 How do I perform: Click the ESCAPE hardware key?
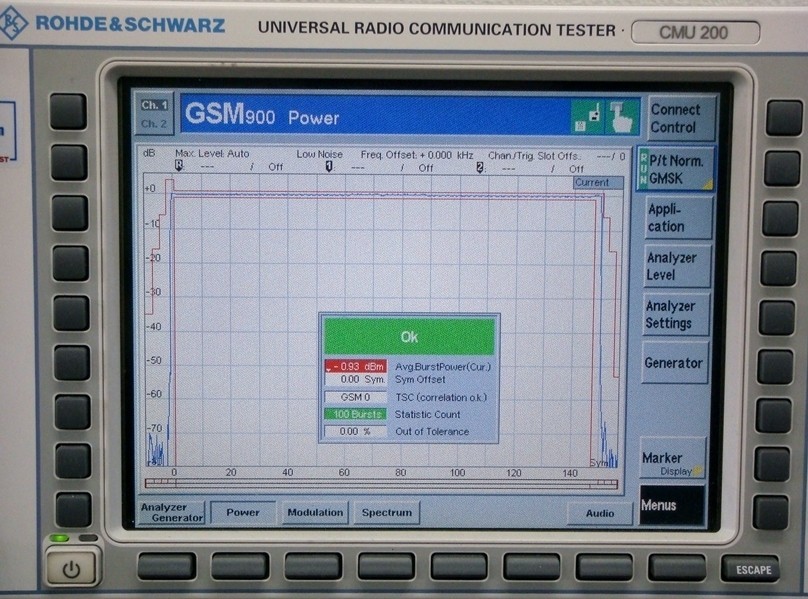pos(752,569)
